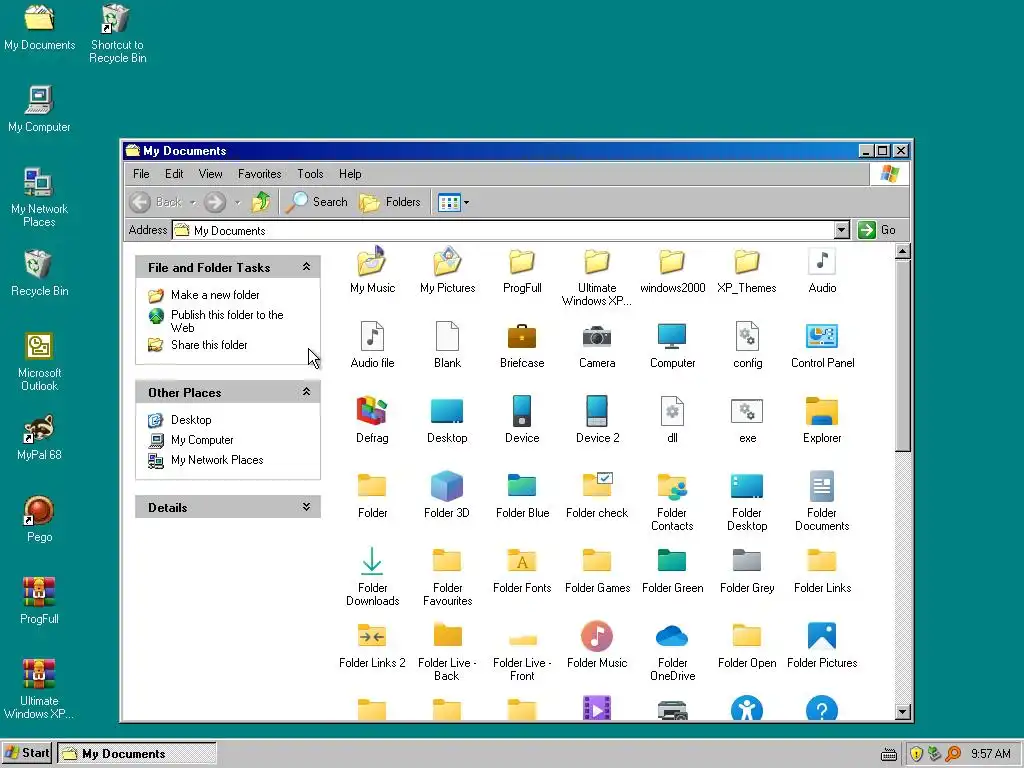Select the Folder Green icon
1024x768 pixels.
point(672,562)
